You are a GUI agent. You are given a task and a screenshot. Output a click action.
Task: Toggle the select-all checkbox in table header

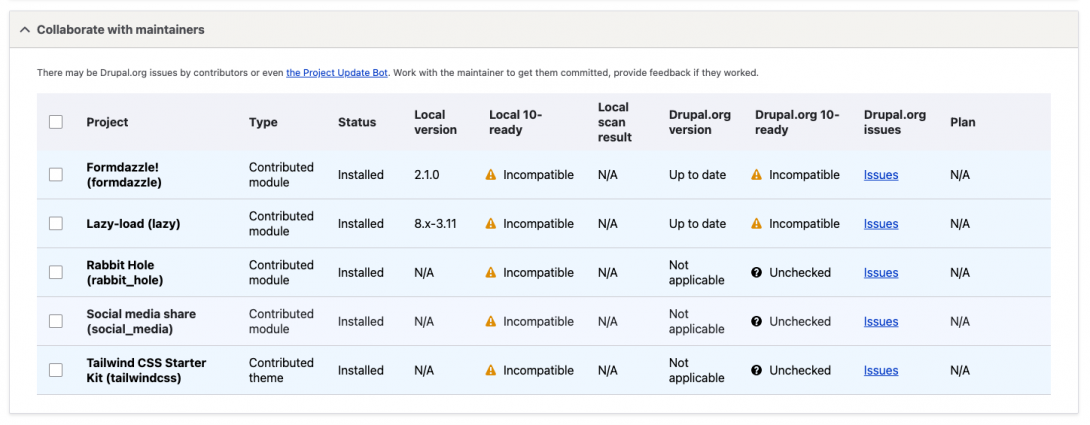coord(56,122)
